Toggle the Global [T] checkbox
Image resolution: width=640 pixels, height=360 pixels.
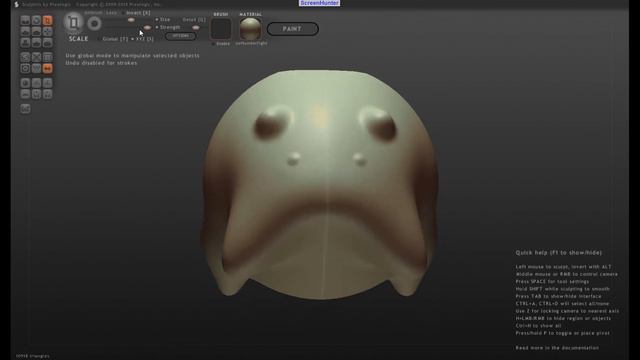(x=113, y=39)
